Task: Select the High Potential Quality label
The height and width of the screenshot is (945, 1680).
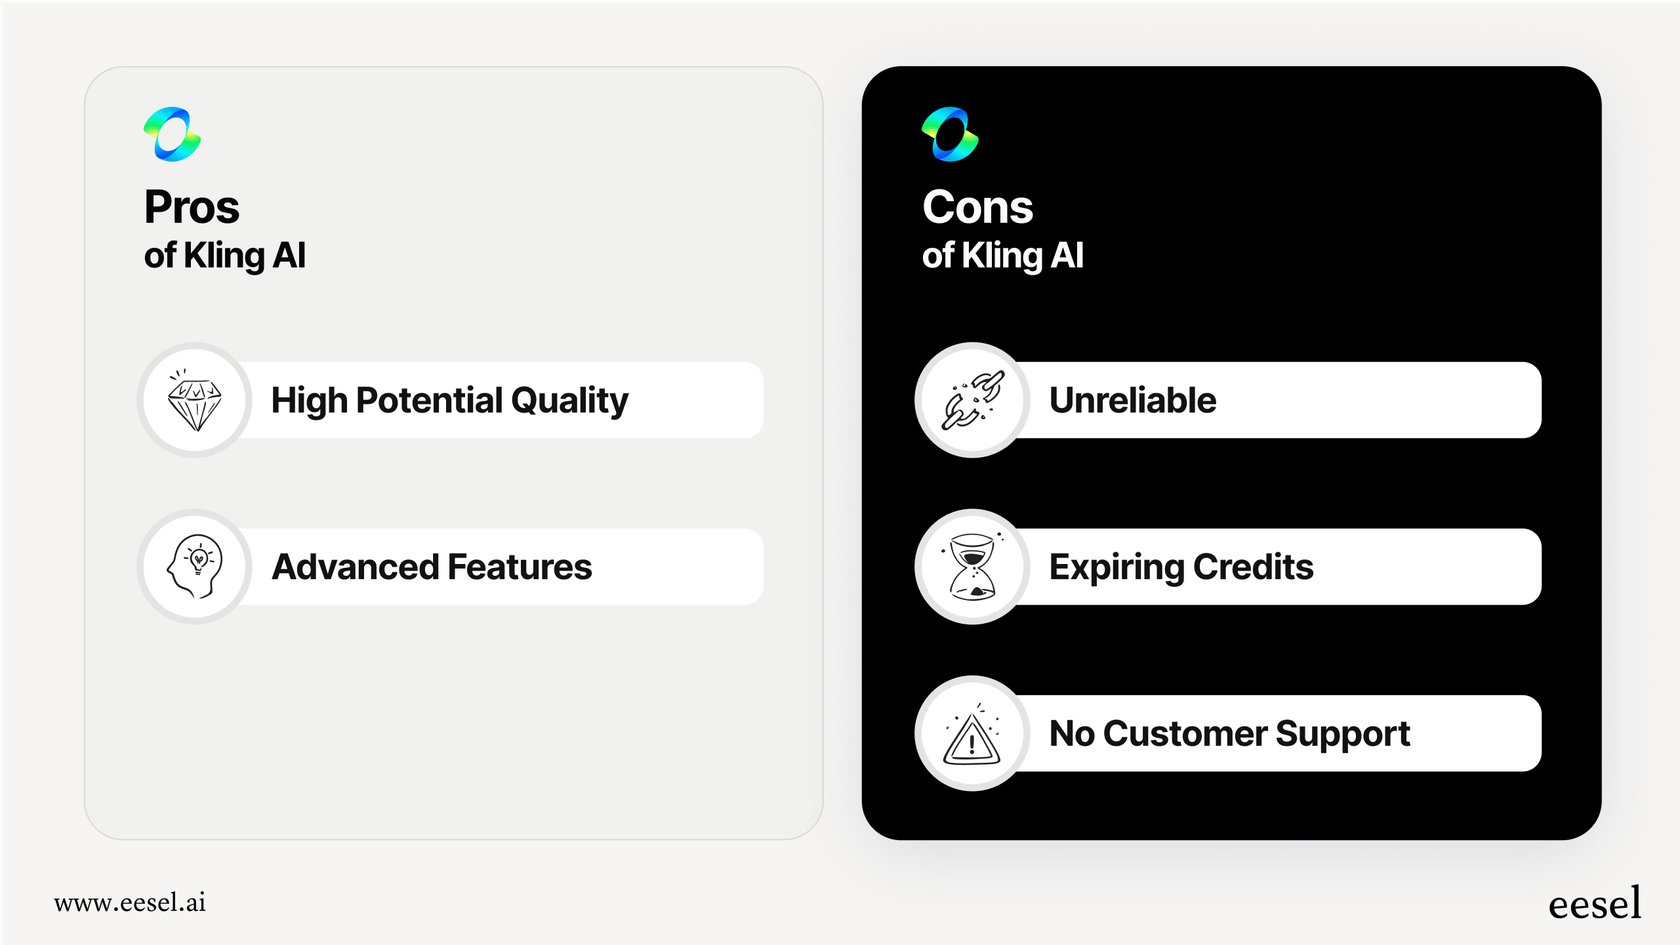Action: pyautogui.click(x=450, y=401)
